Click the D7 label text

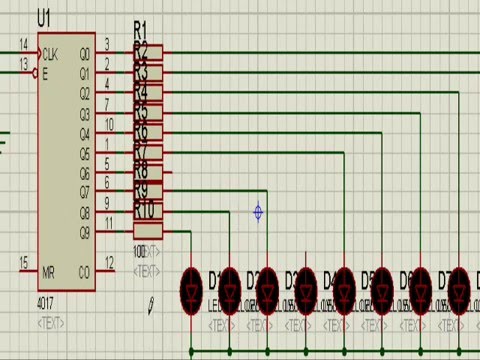click(x=444, y=280)
